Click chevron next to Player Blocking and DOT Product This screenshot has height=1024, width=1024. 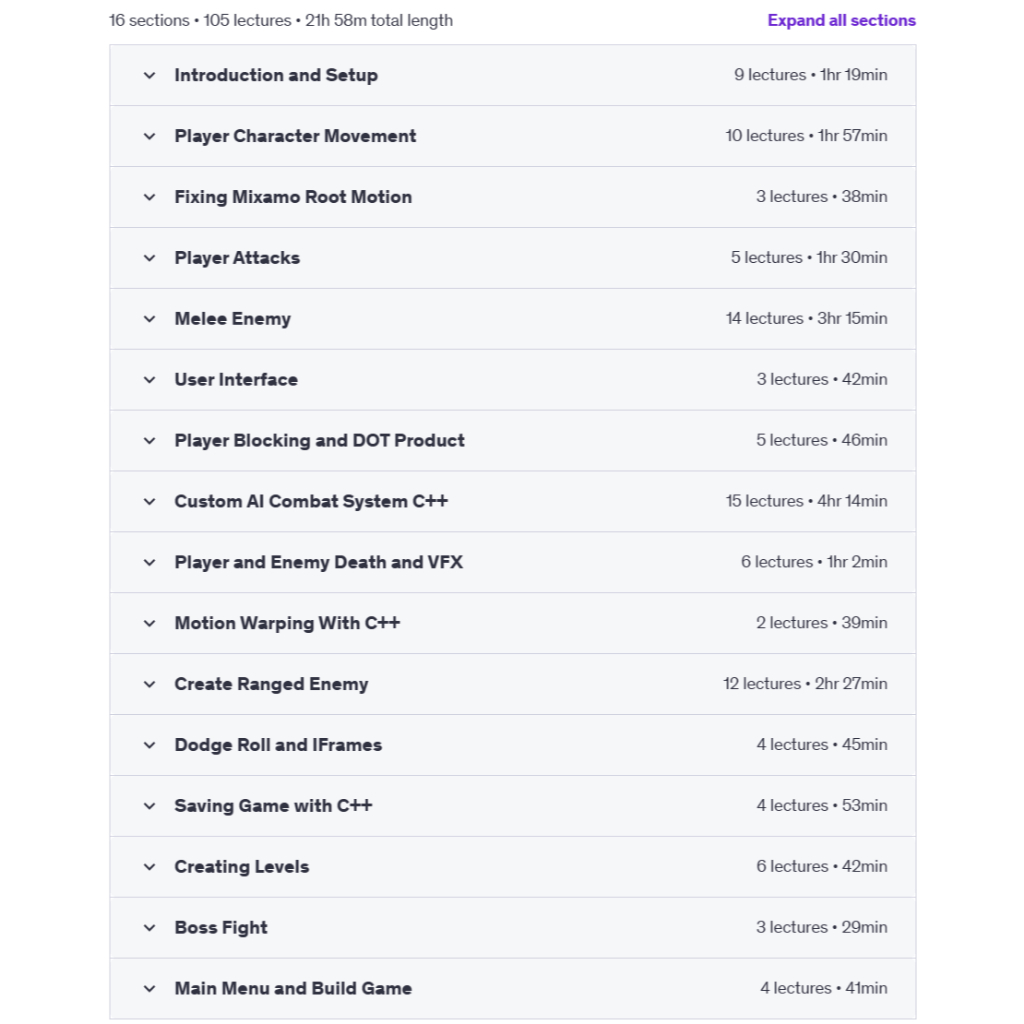[x=150, y=441]
